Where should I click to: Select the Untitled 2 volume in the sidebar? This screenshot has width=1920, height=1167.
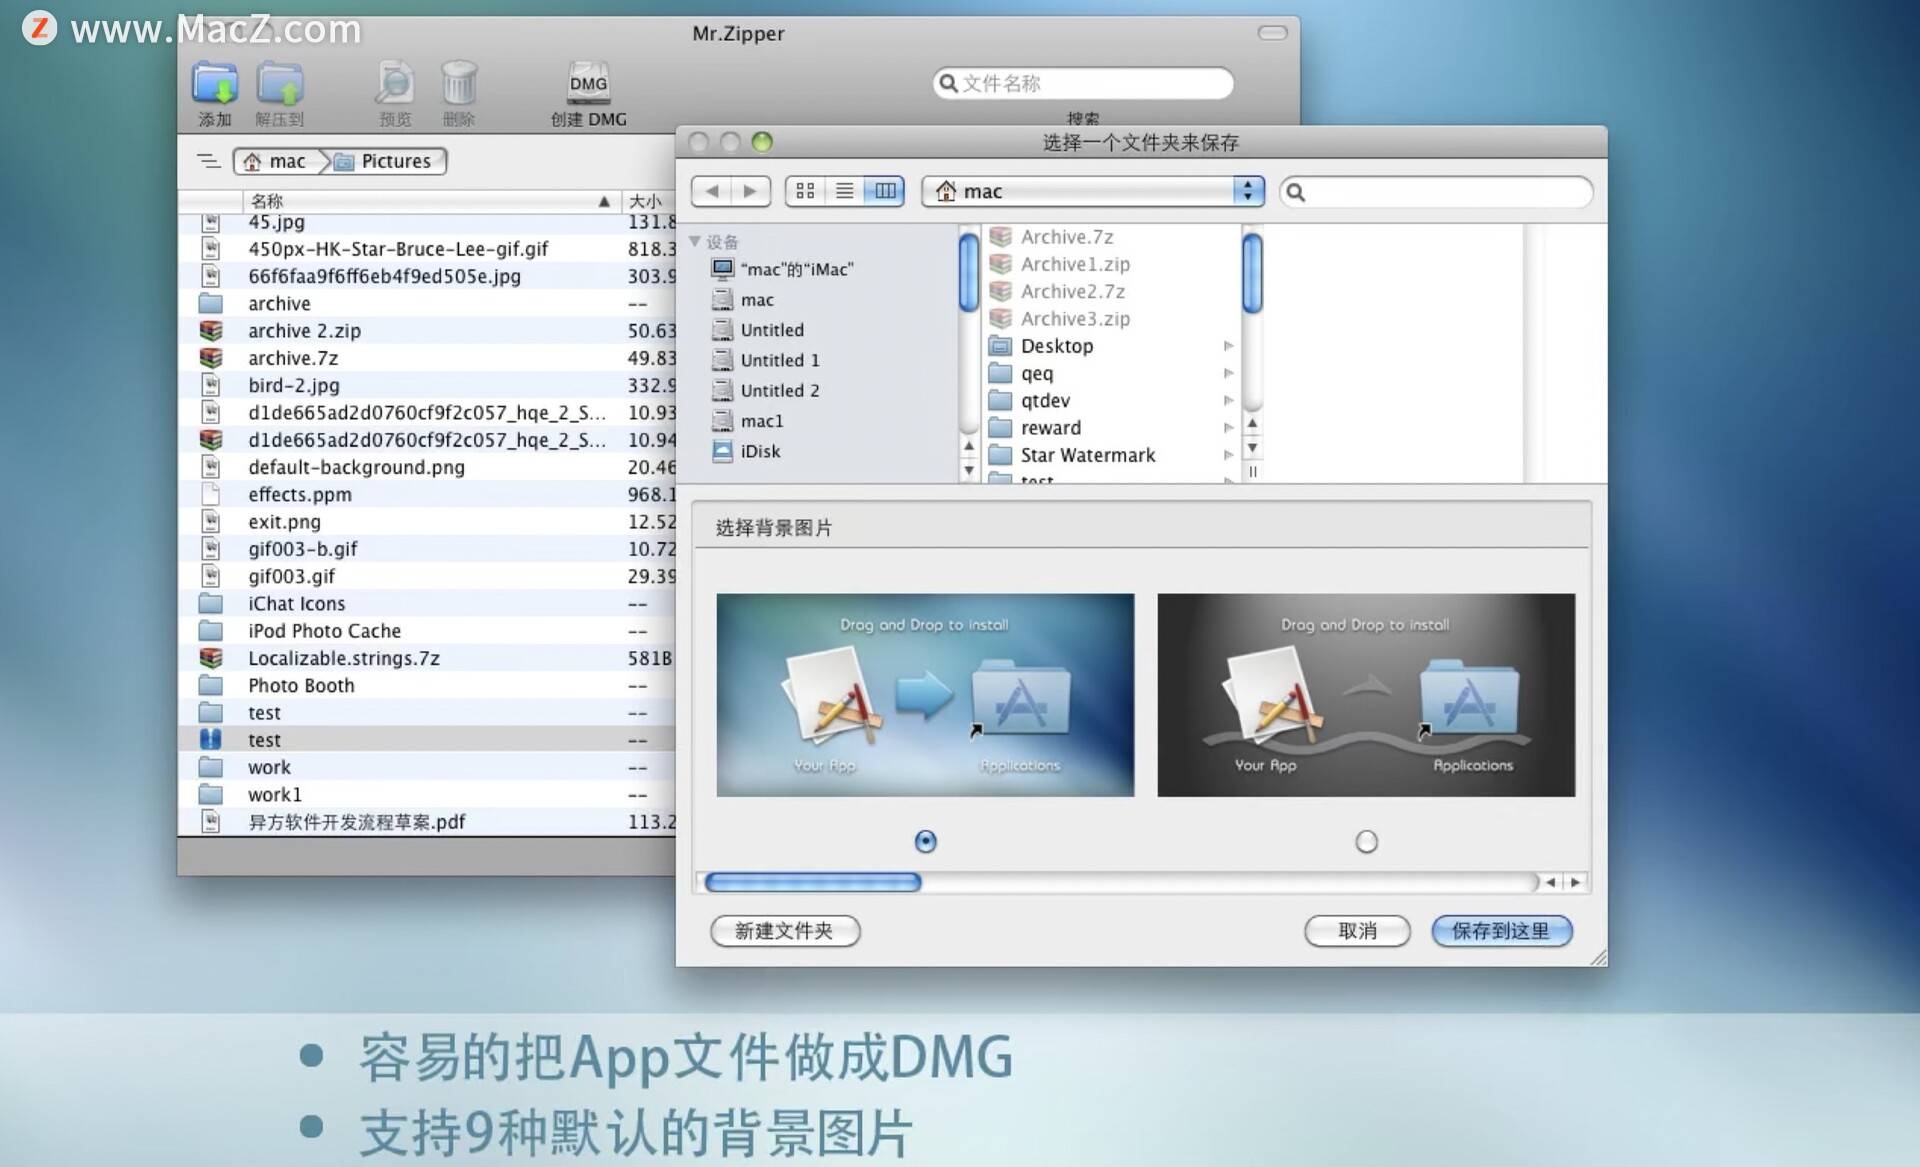[766, 390]
